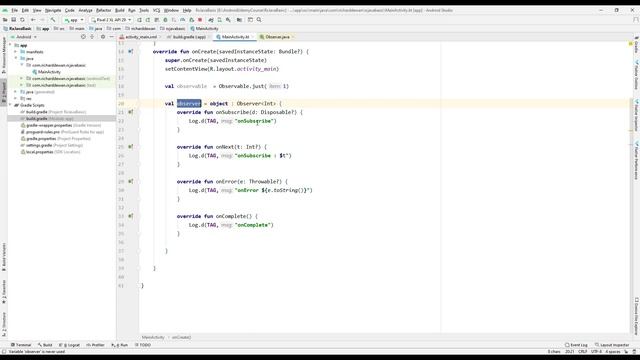The height and width of the screenshot is (360, 640).
Task: Open the Pixel 2 XL API 29 device dropdown
Action: click(111, 20)
